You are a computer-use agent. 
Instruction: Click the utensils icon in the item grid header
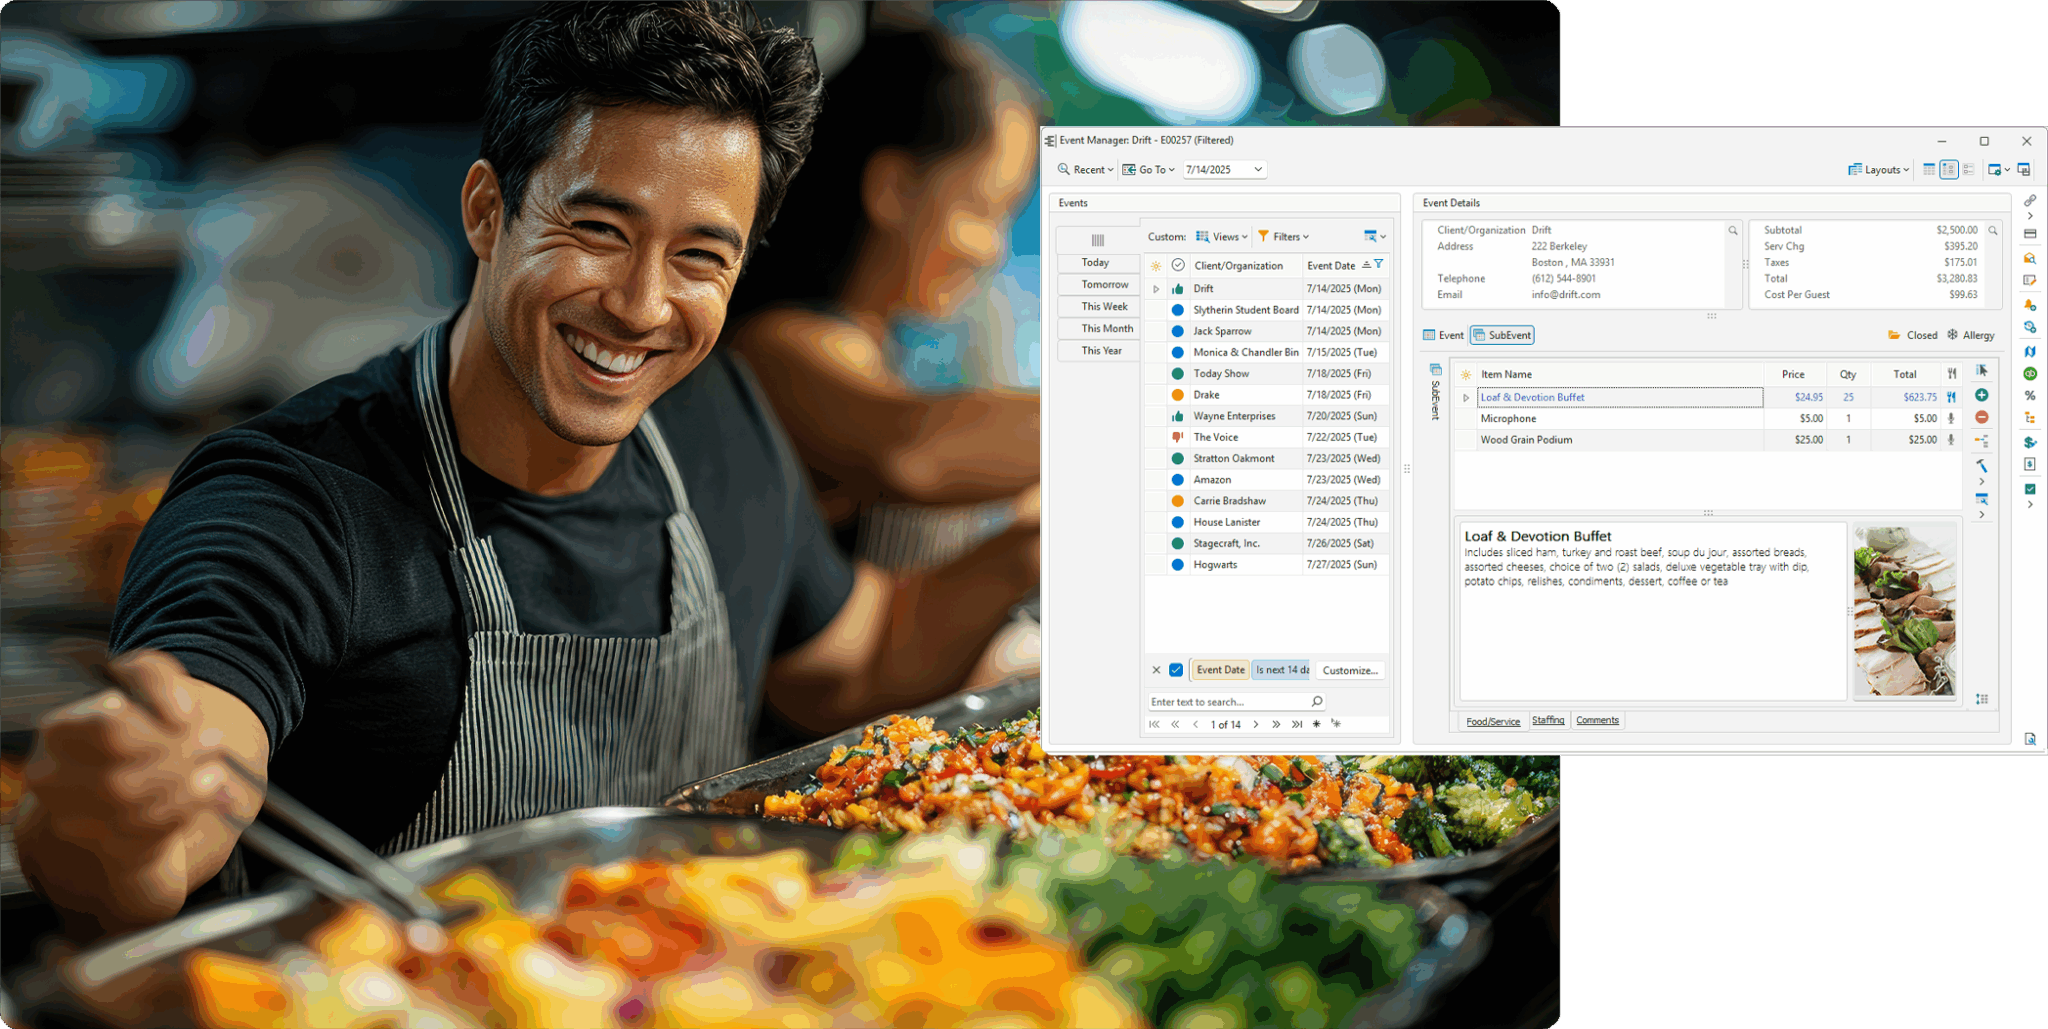pos(1950,373)
